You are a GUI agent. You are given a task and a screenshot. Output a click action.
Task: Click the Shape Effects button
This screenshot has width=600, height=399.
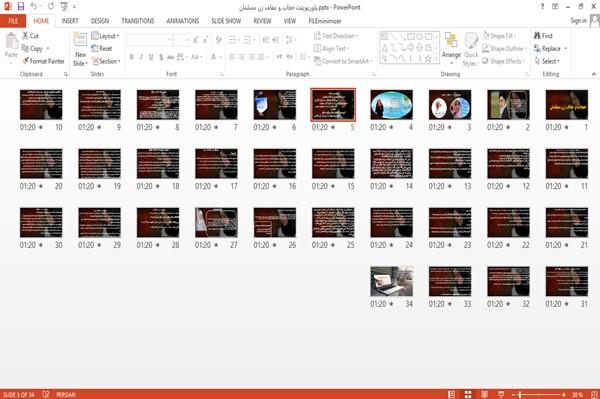coord(503,61)
